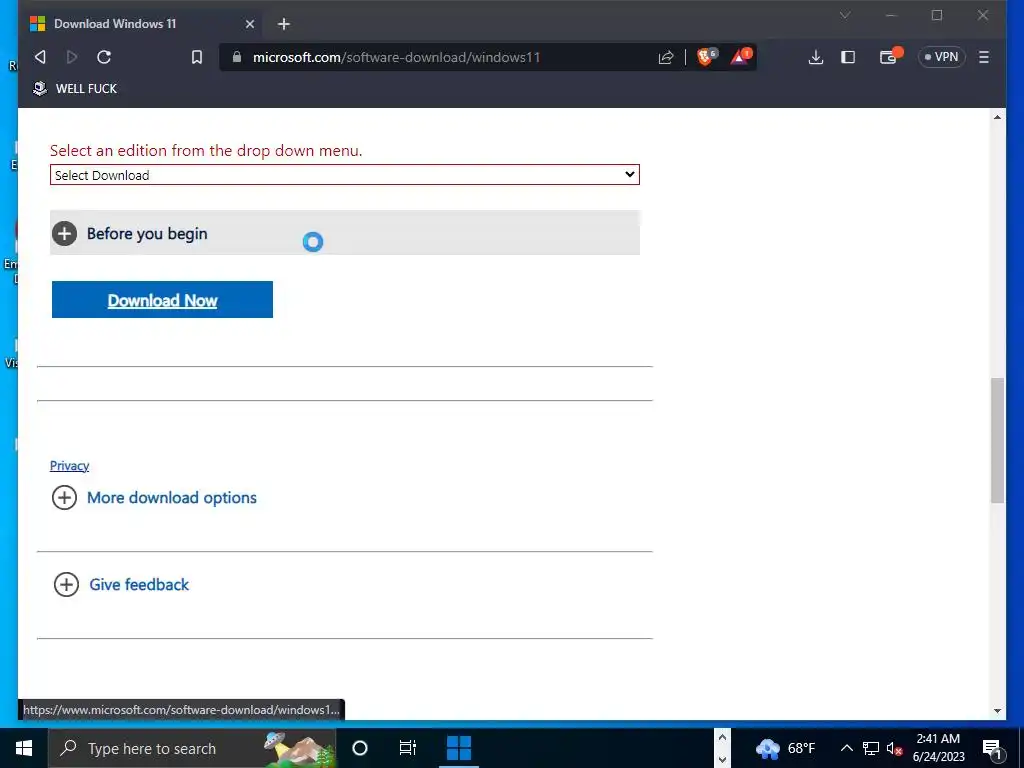Expand More download options
Screen dimensions: 1024x768
(154, 498)
